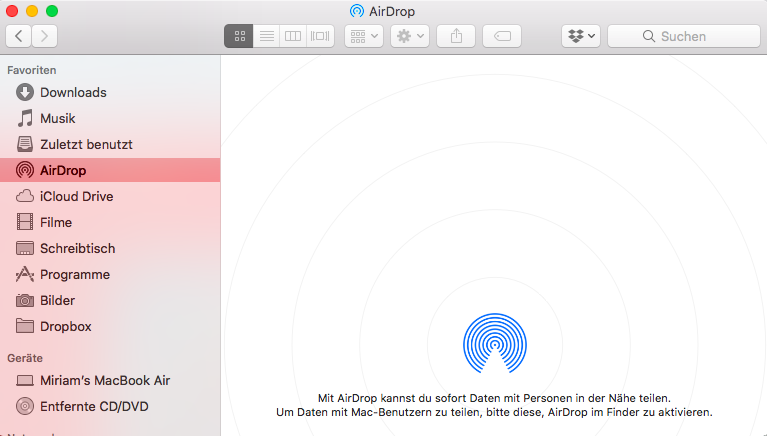Select the Downloads label in Favoriten
The height and width of the screenshot is (436, 767).
coord(73,92)
